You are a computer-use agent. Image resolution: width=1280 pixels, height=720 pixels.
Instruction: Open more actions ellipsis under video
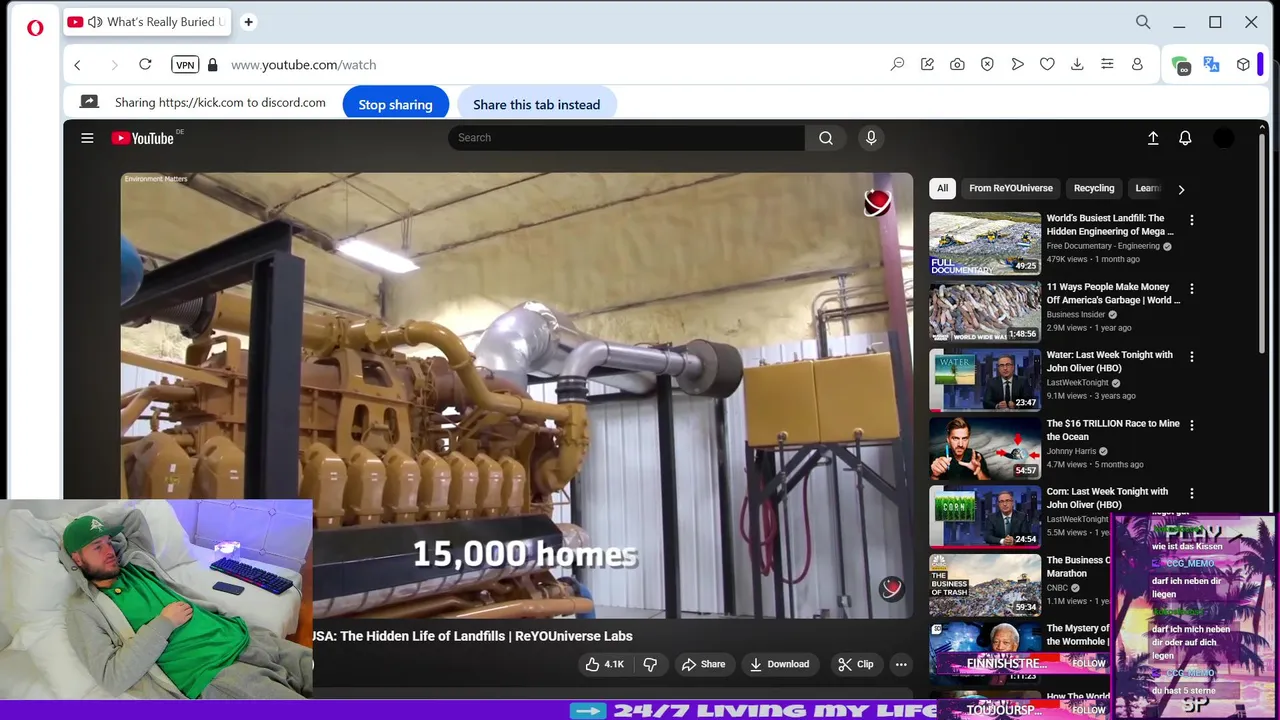point(901,664)
